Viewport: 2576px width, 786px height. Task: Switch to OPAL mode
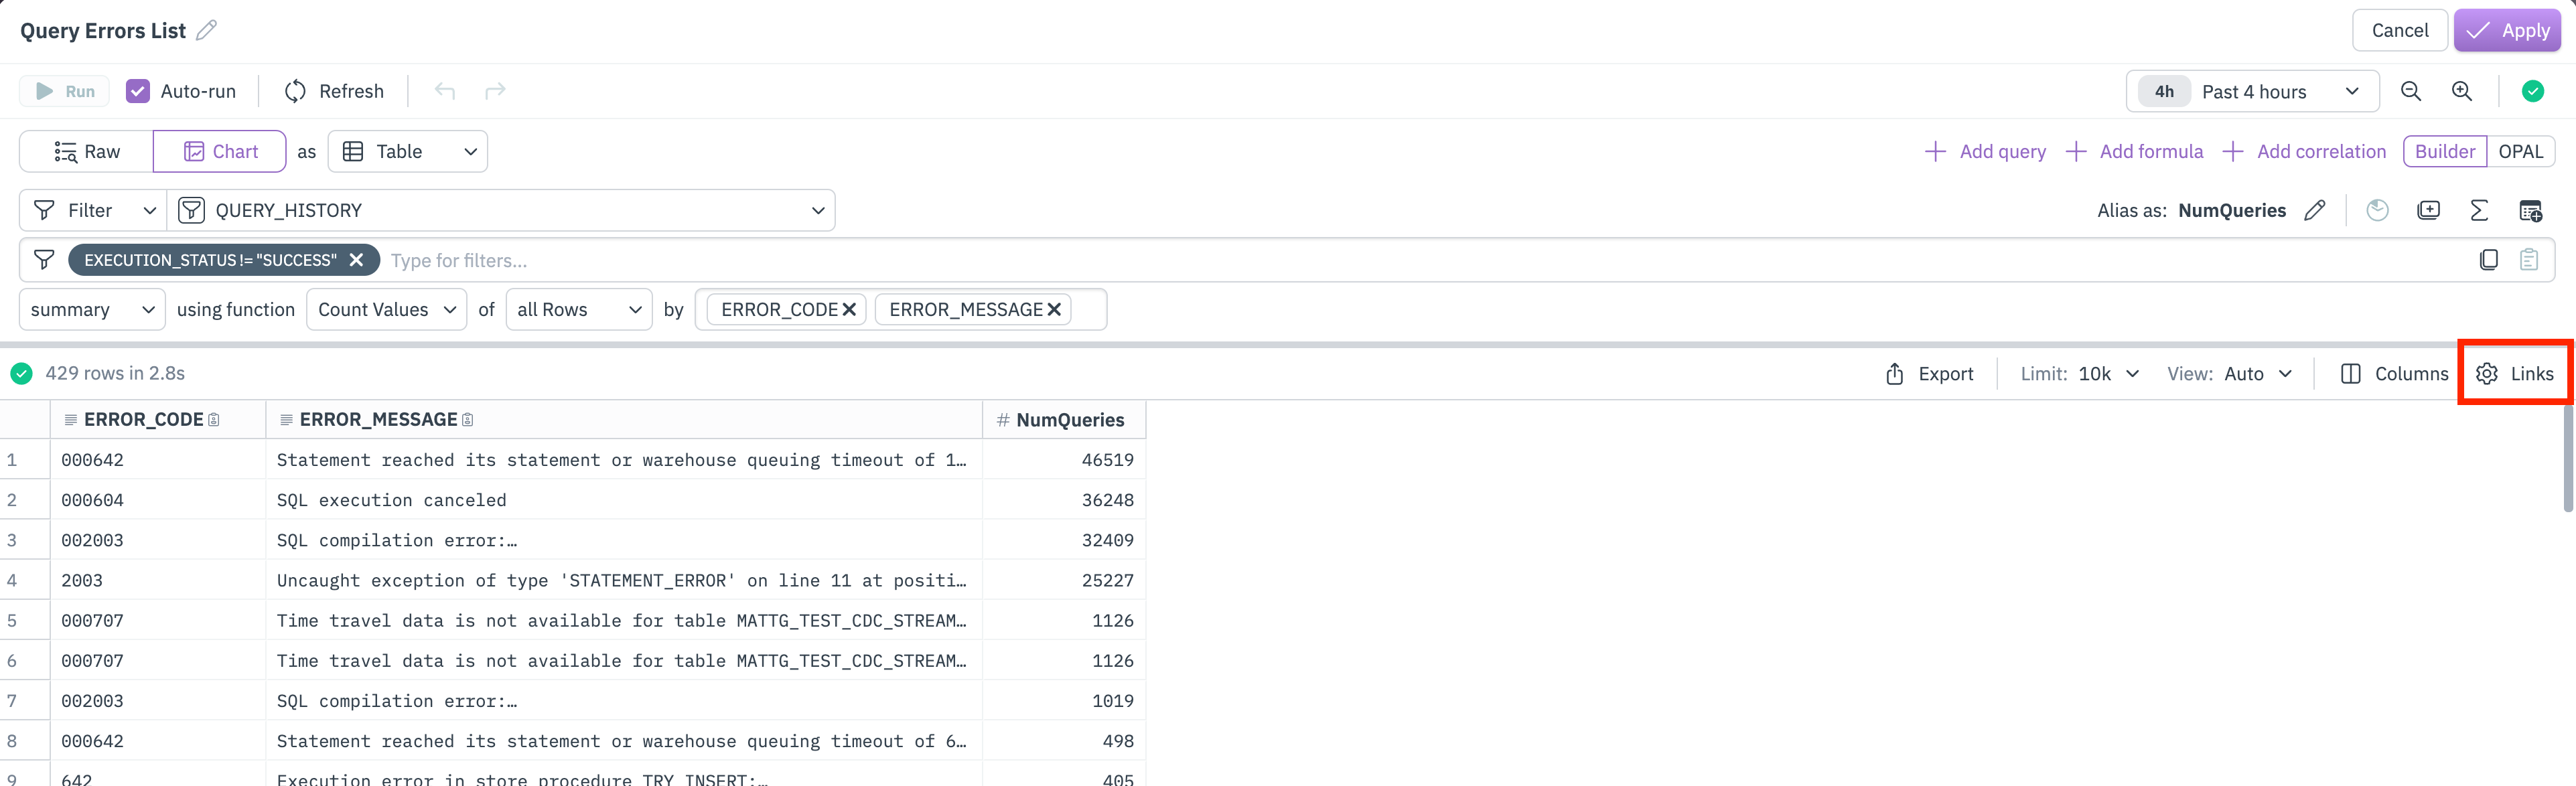2520,151
